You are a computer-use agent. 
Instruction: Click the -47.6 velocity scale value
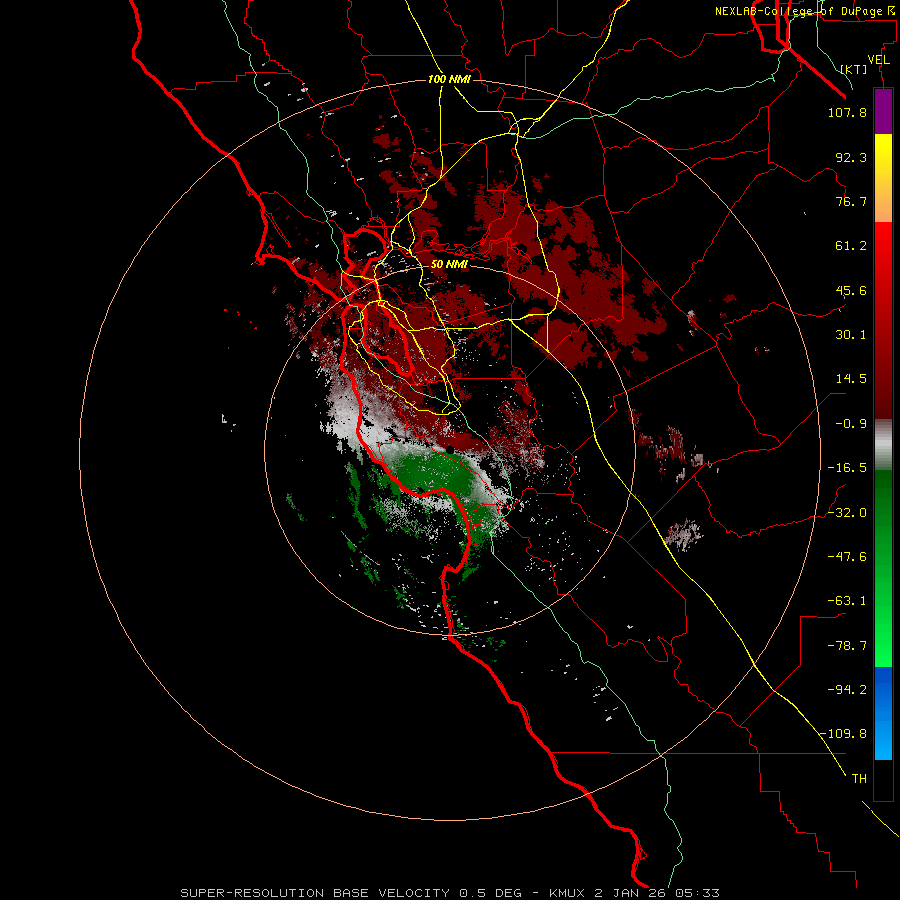click(x=847, y=557)
